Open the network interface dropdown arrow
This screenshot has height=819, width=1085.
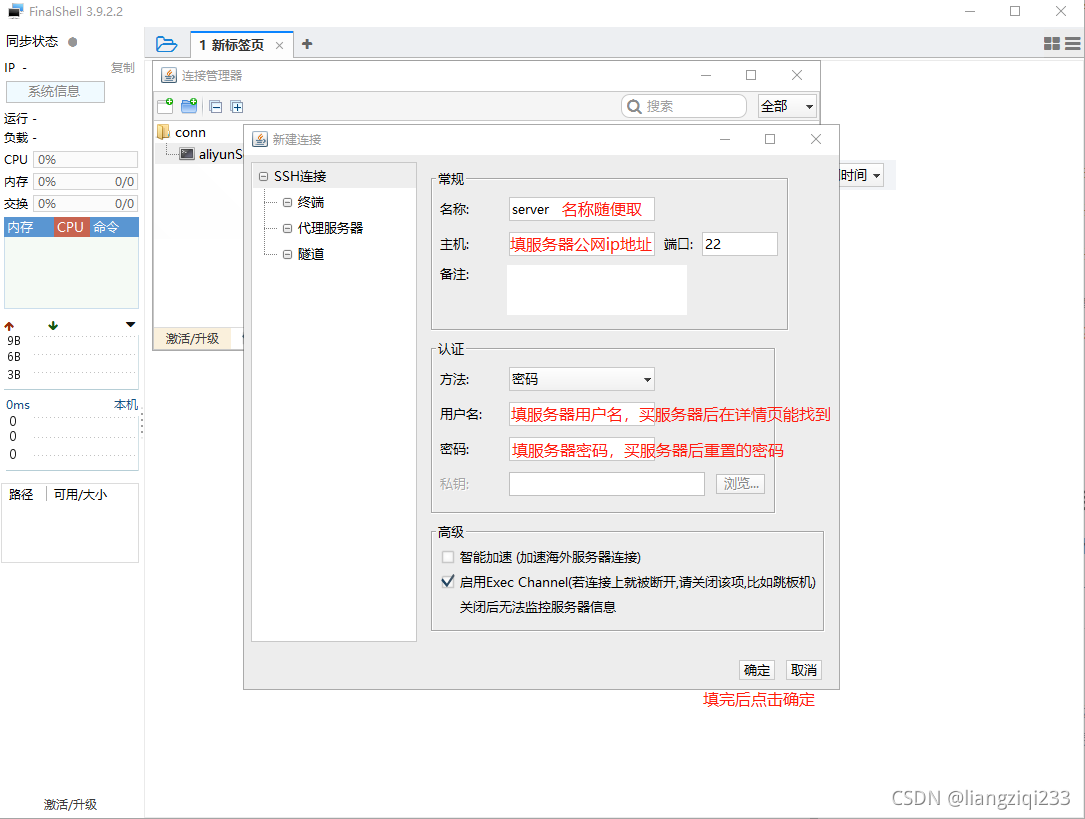tap(130, 324)
